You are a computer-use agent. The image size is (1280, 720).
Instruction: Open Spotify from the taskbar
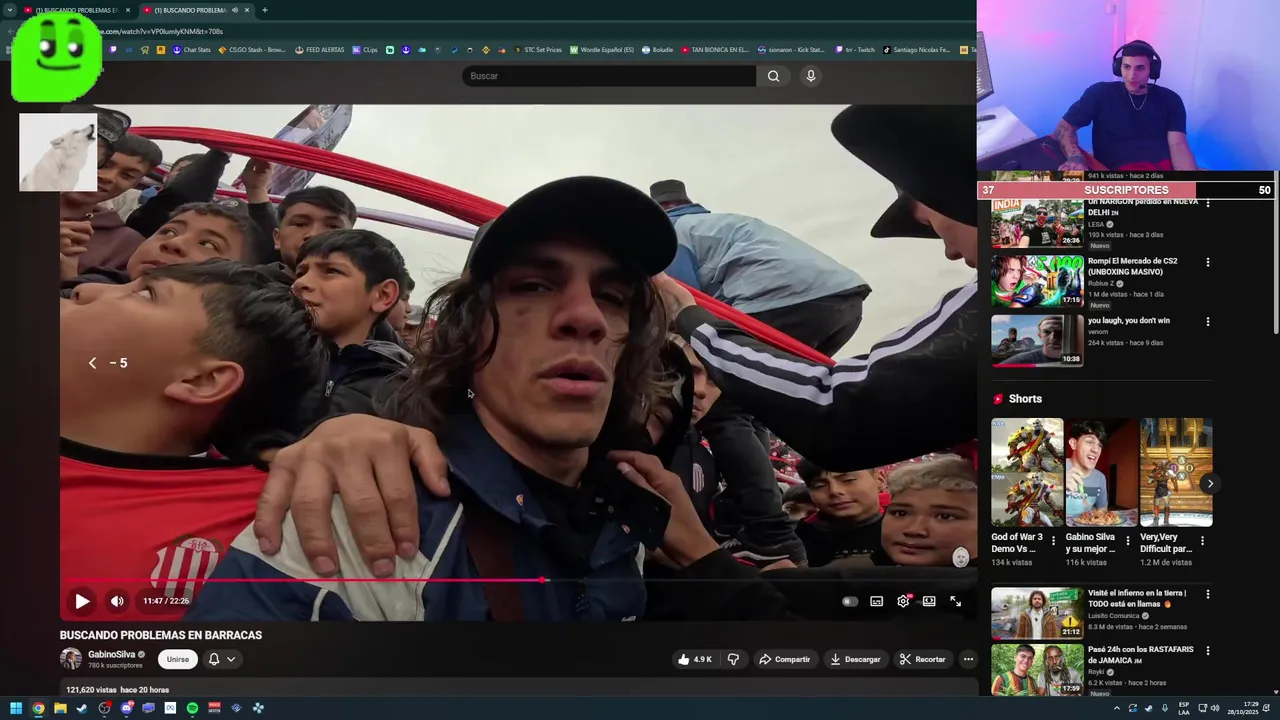coord(192,708)
